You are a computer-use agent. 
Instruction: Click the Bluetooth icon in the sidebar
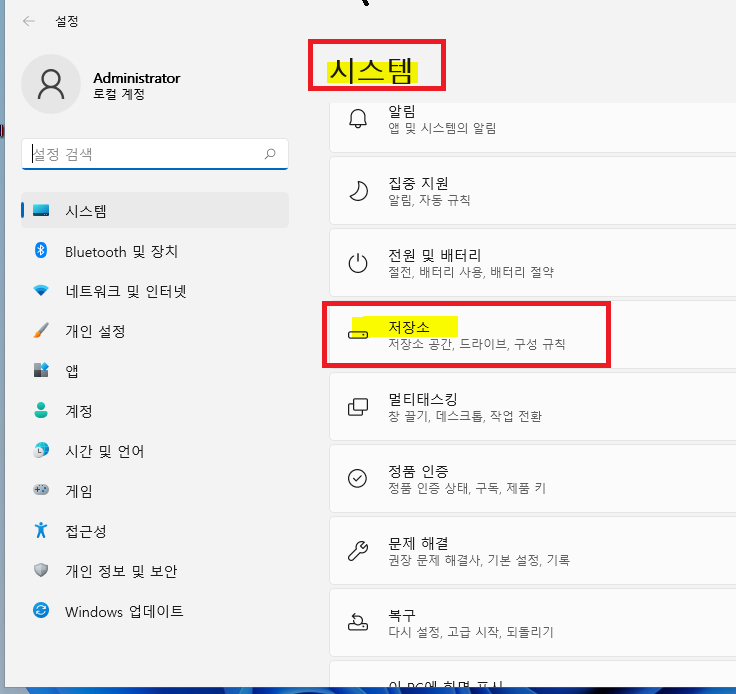point(41,250)
